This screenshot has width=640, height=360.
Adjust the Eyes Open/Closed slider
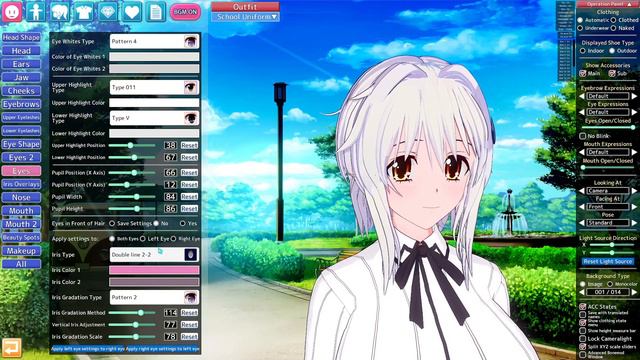[608, 127]
